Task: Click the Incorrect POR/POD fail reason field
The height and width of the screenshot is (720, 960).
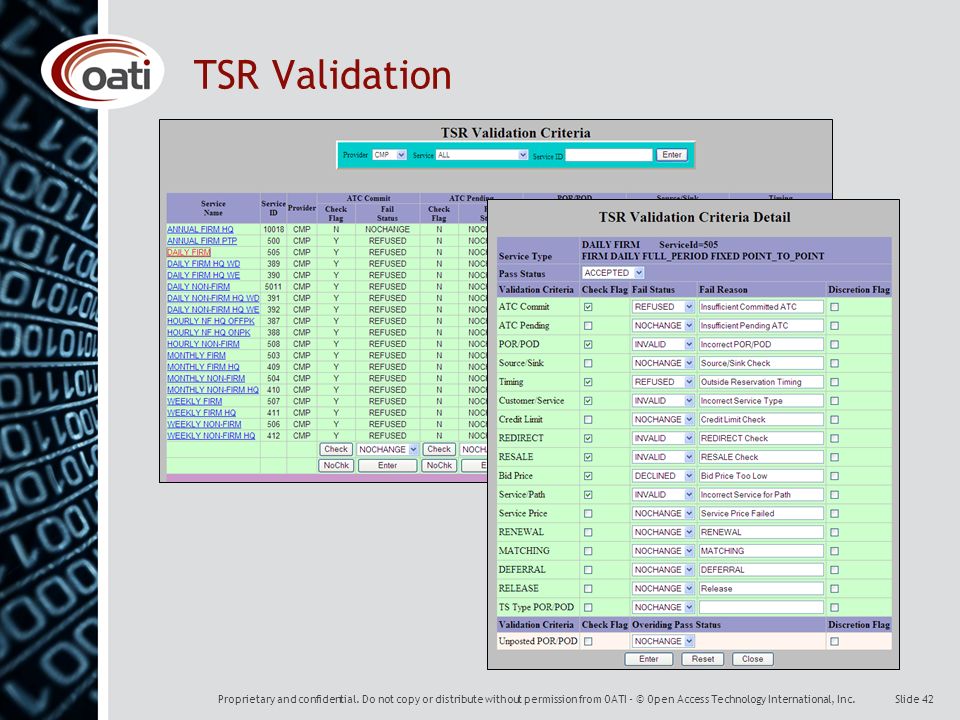Action: point(761,345)
